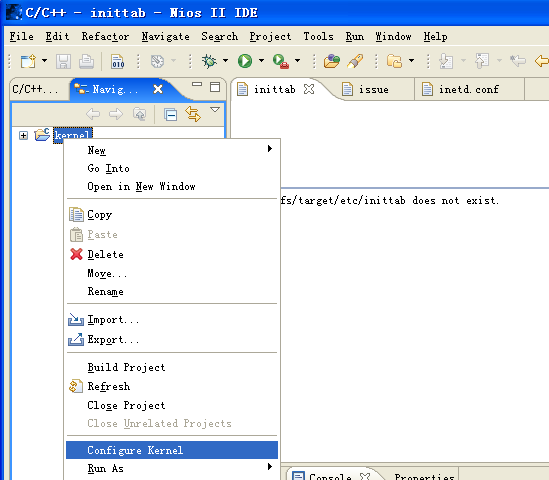Switch to the issue editor tab
Image resolution: width=549 pixels, height=480 pixels.
374,89
